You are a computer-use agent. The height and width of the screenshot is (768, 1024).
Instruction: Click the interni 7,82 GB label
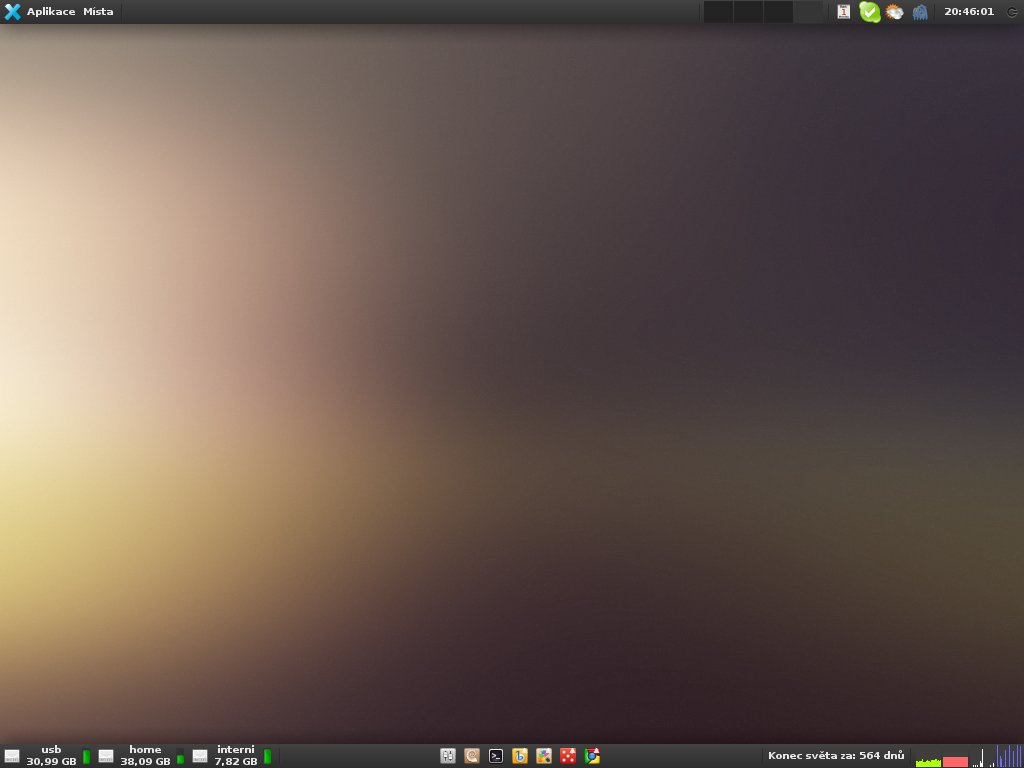(x=236, y=756)
